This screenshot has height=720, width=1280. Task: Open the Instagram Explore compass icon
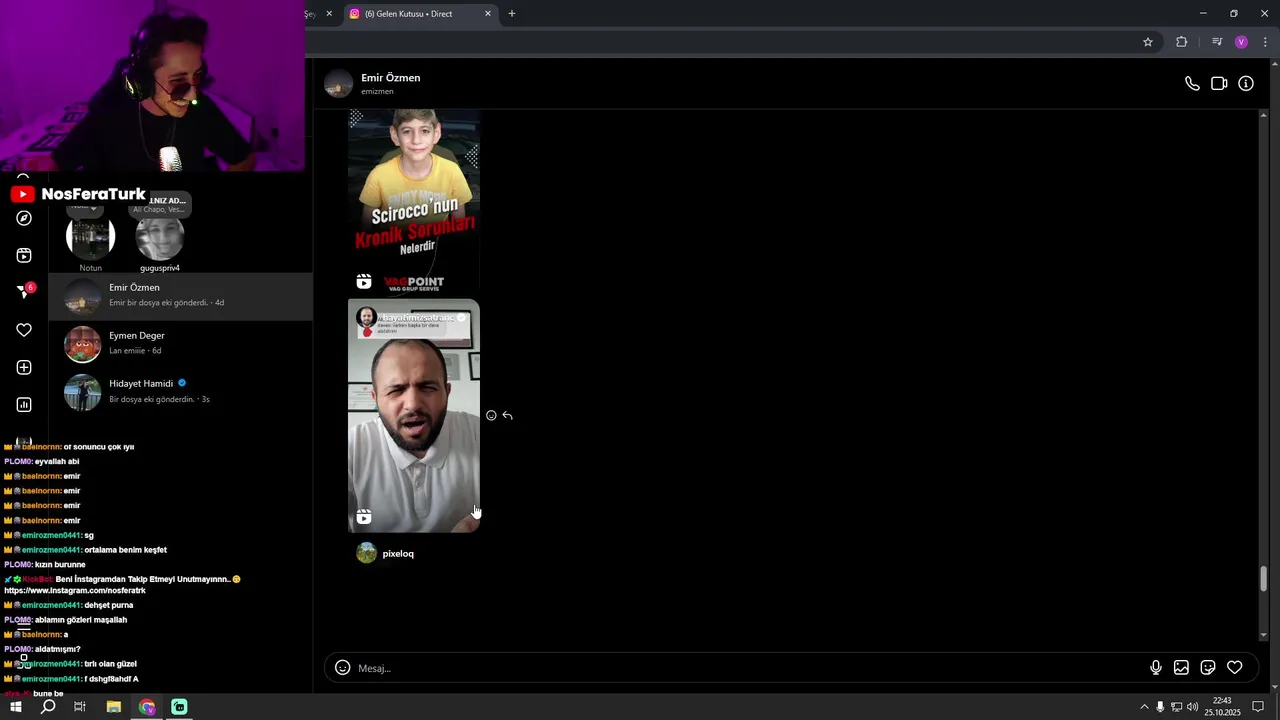(x=24, y=218)
